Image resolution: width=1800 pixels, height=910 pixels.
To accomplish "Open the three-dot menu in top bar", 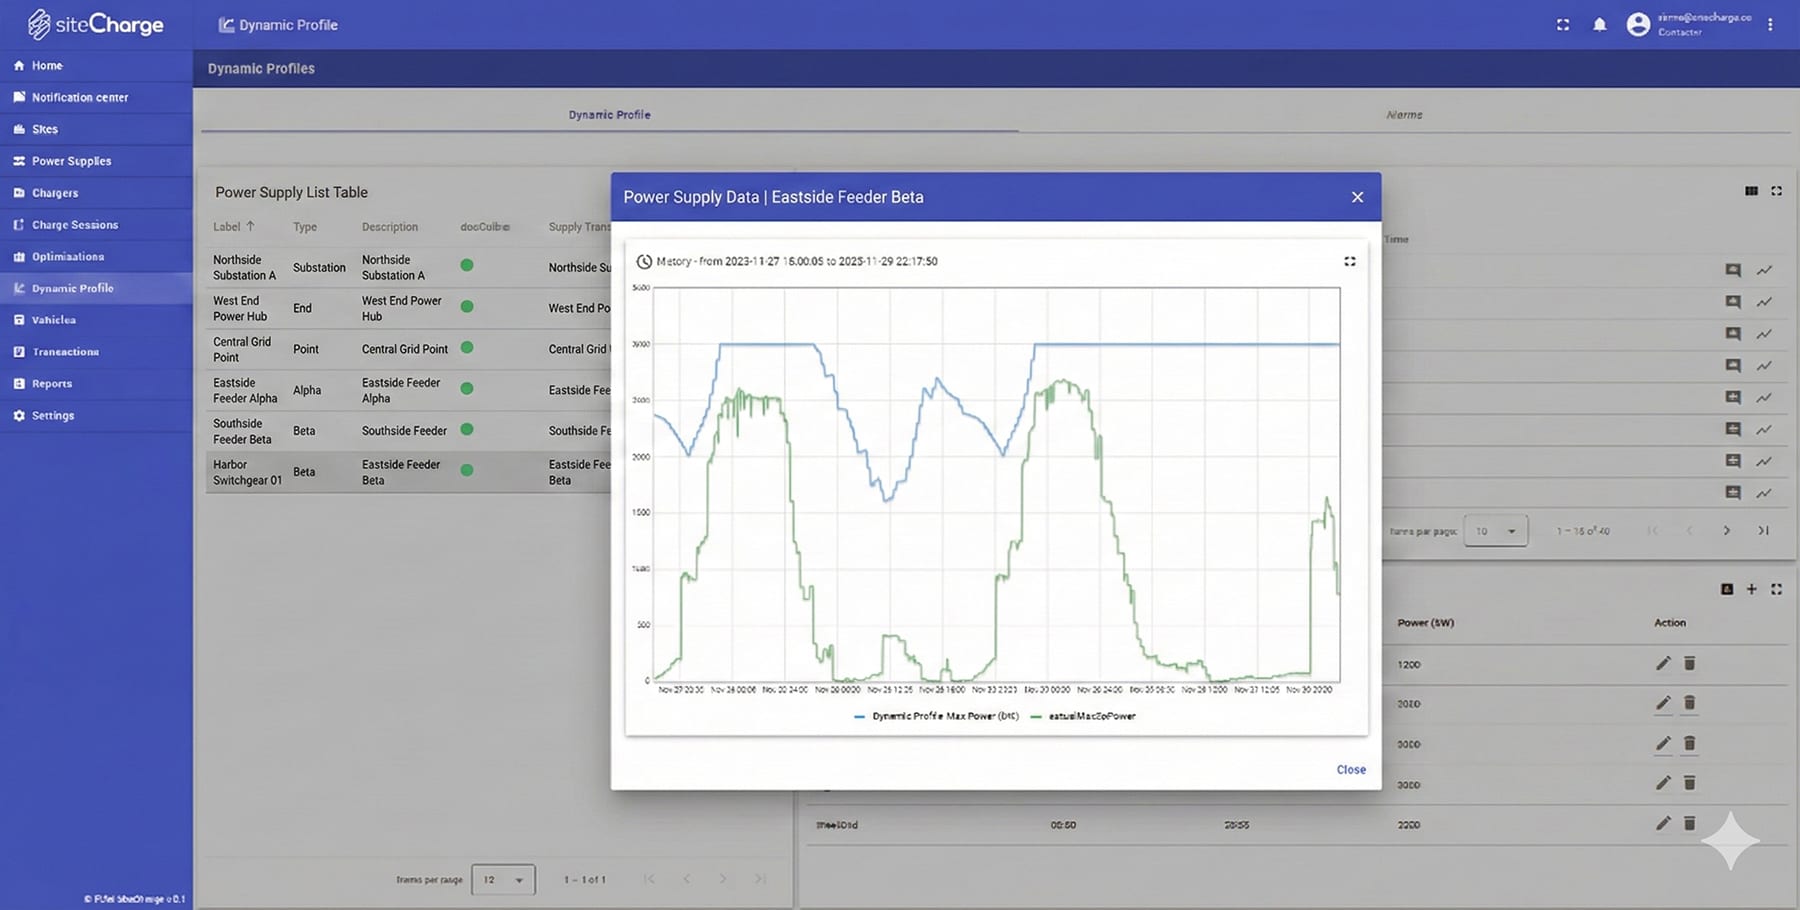I will pyautogui.click(x=1769, y=25).
